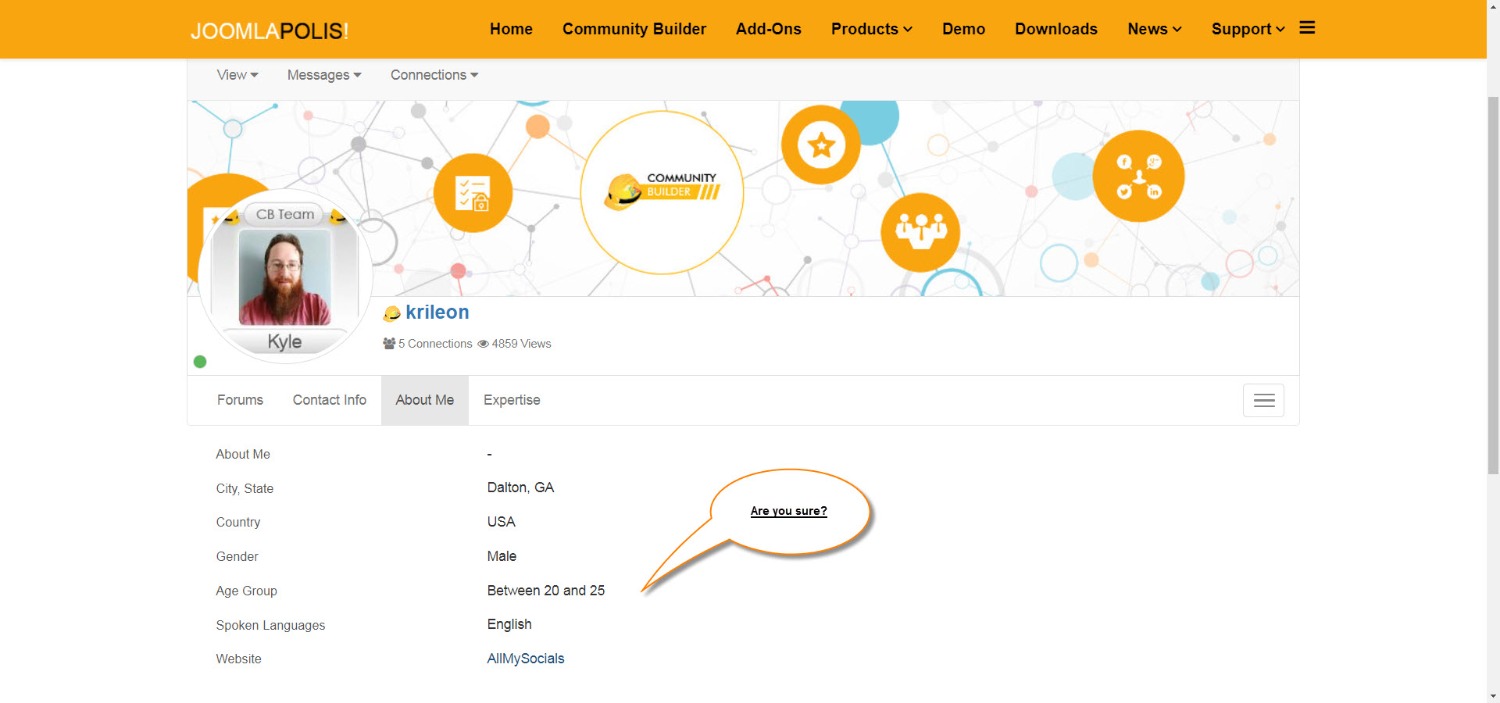Viewport: 1500px width, 703px height.
Task: Click the hard hat icon beside krileon
Action: (392, 313)
